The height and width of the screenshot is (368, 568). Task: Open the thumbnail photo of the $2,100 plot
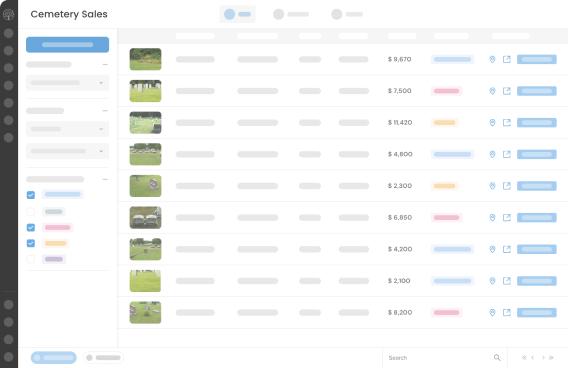(145, 281)
